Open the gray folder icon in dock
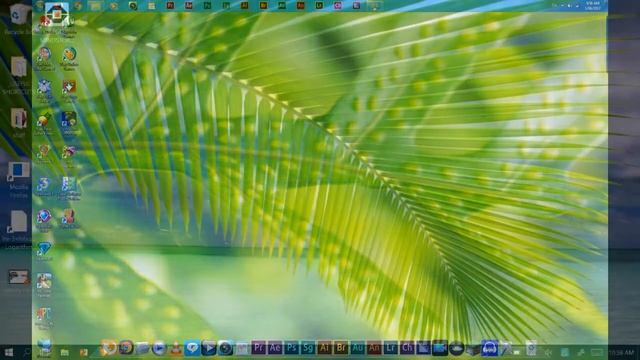The height and width of the screenshot is (360, 640). (x=142, y=348)
